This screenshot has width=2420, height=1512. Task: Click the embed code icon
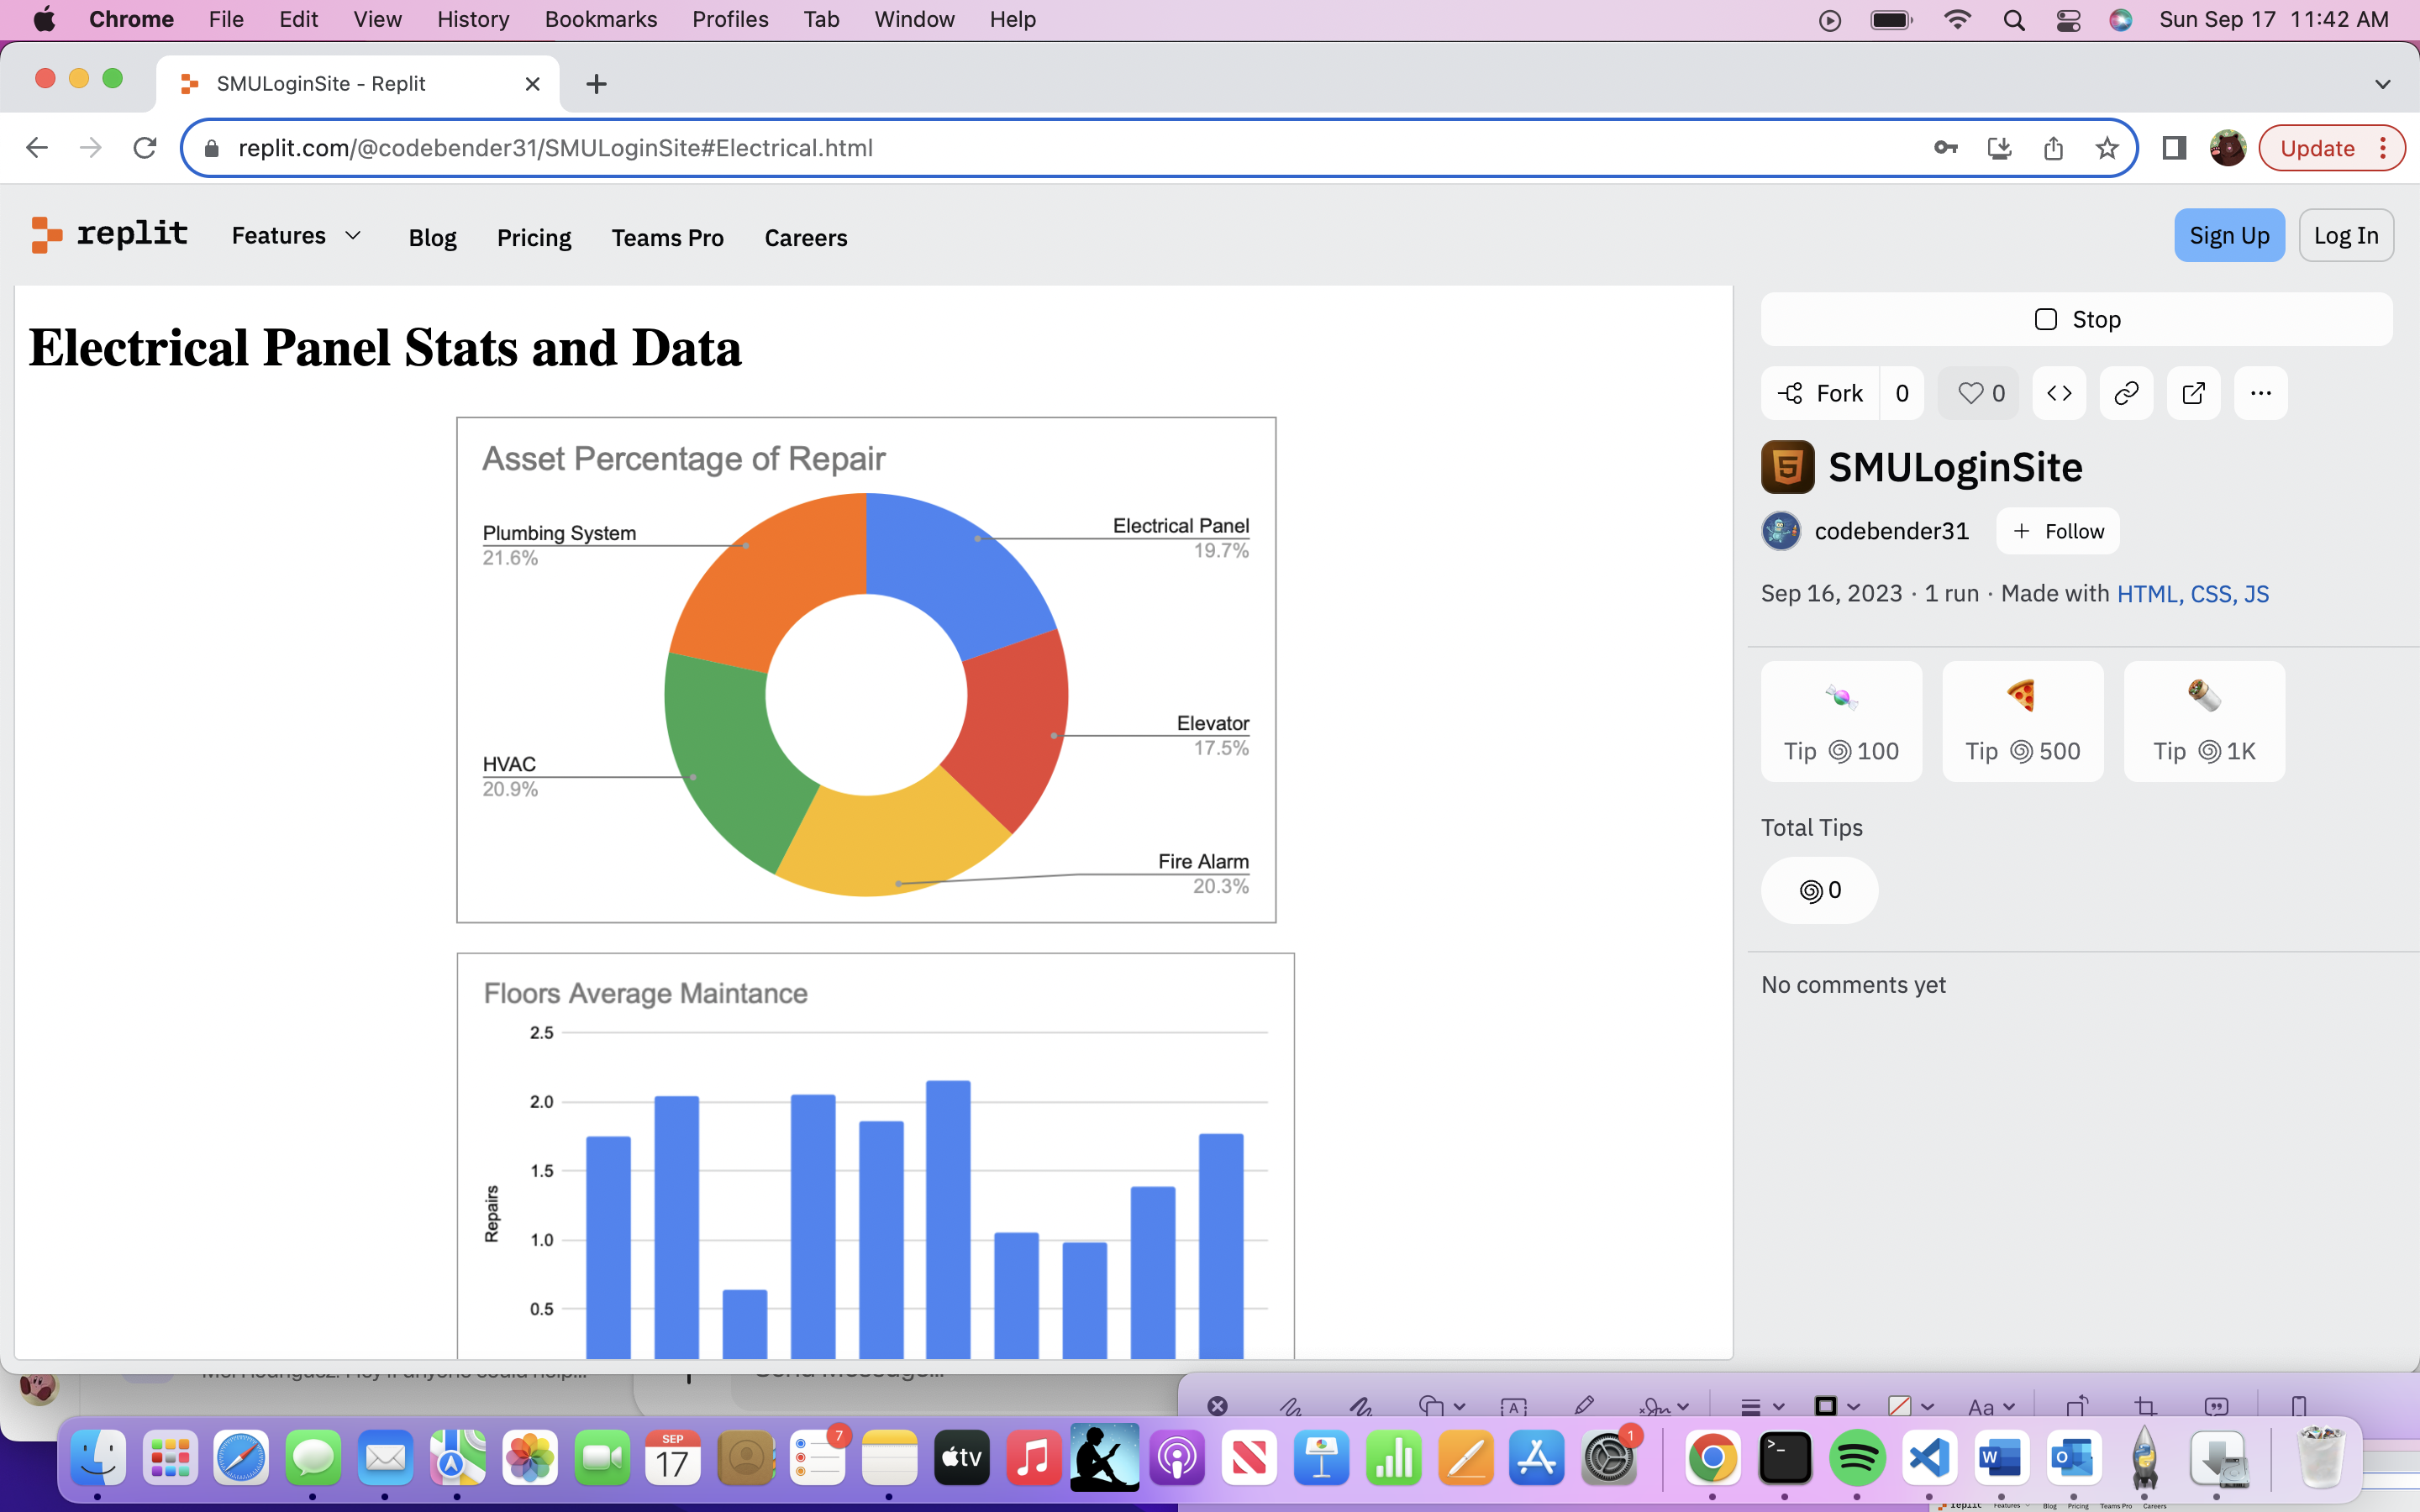click(x=2059, y=393)
